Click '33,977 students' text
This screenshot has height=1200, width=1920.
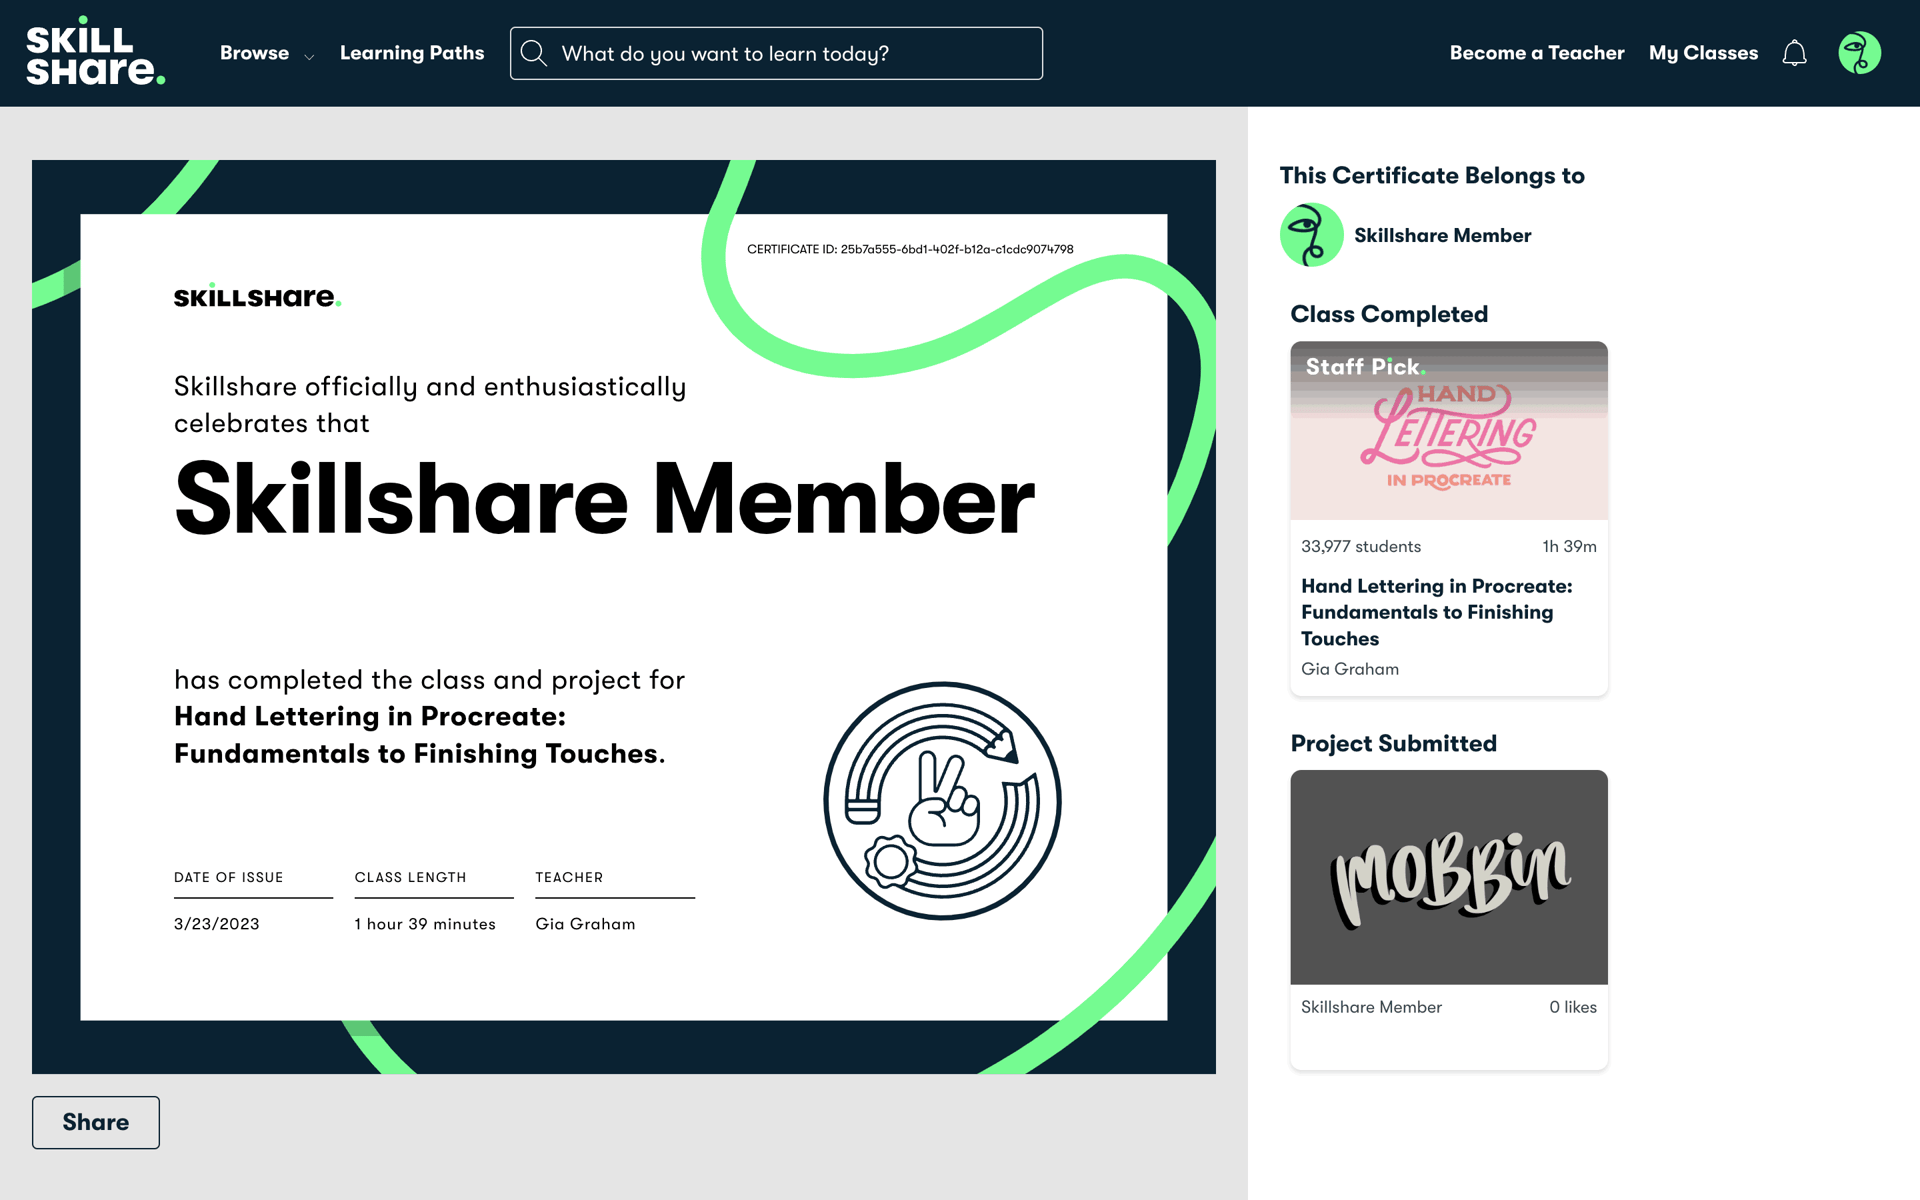click(x=1361, y=546)
